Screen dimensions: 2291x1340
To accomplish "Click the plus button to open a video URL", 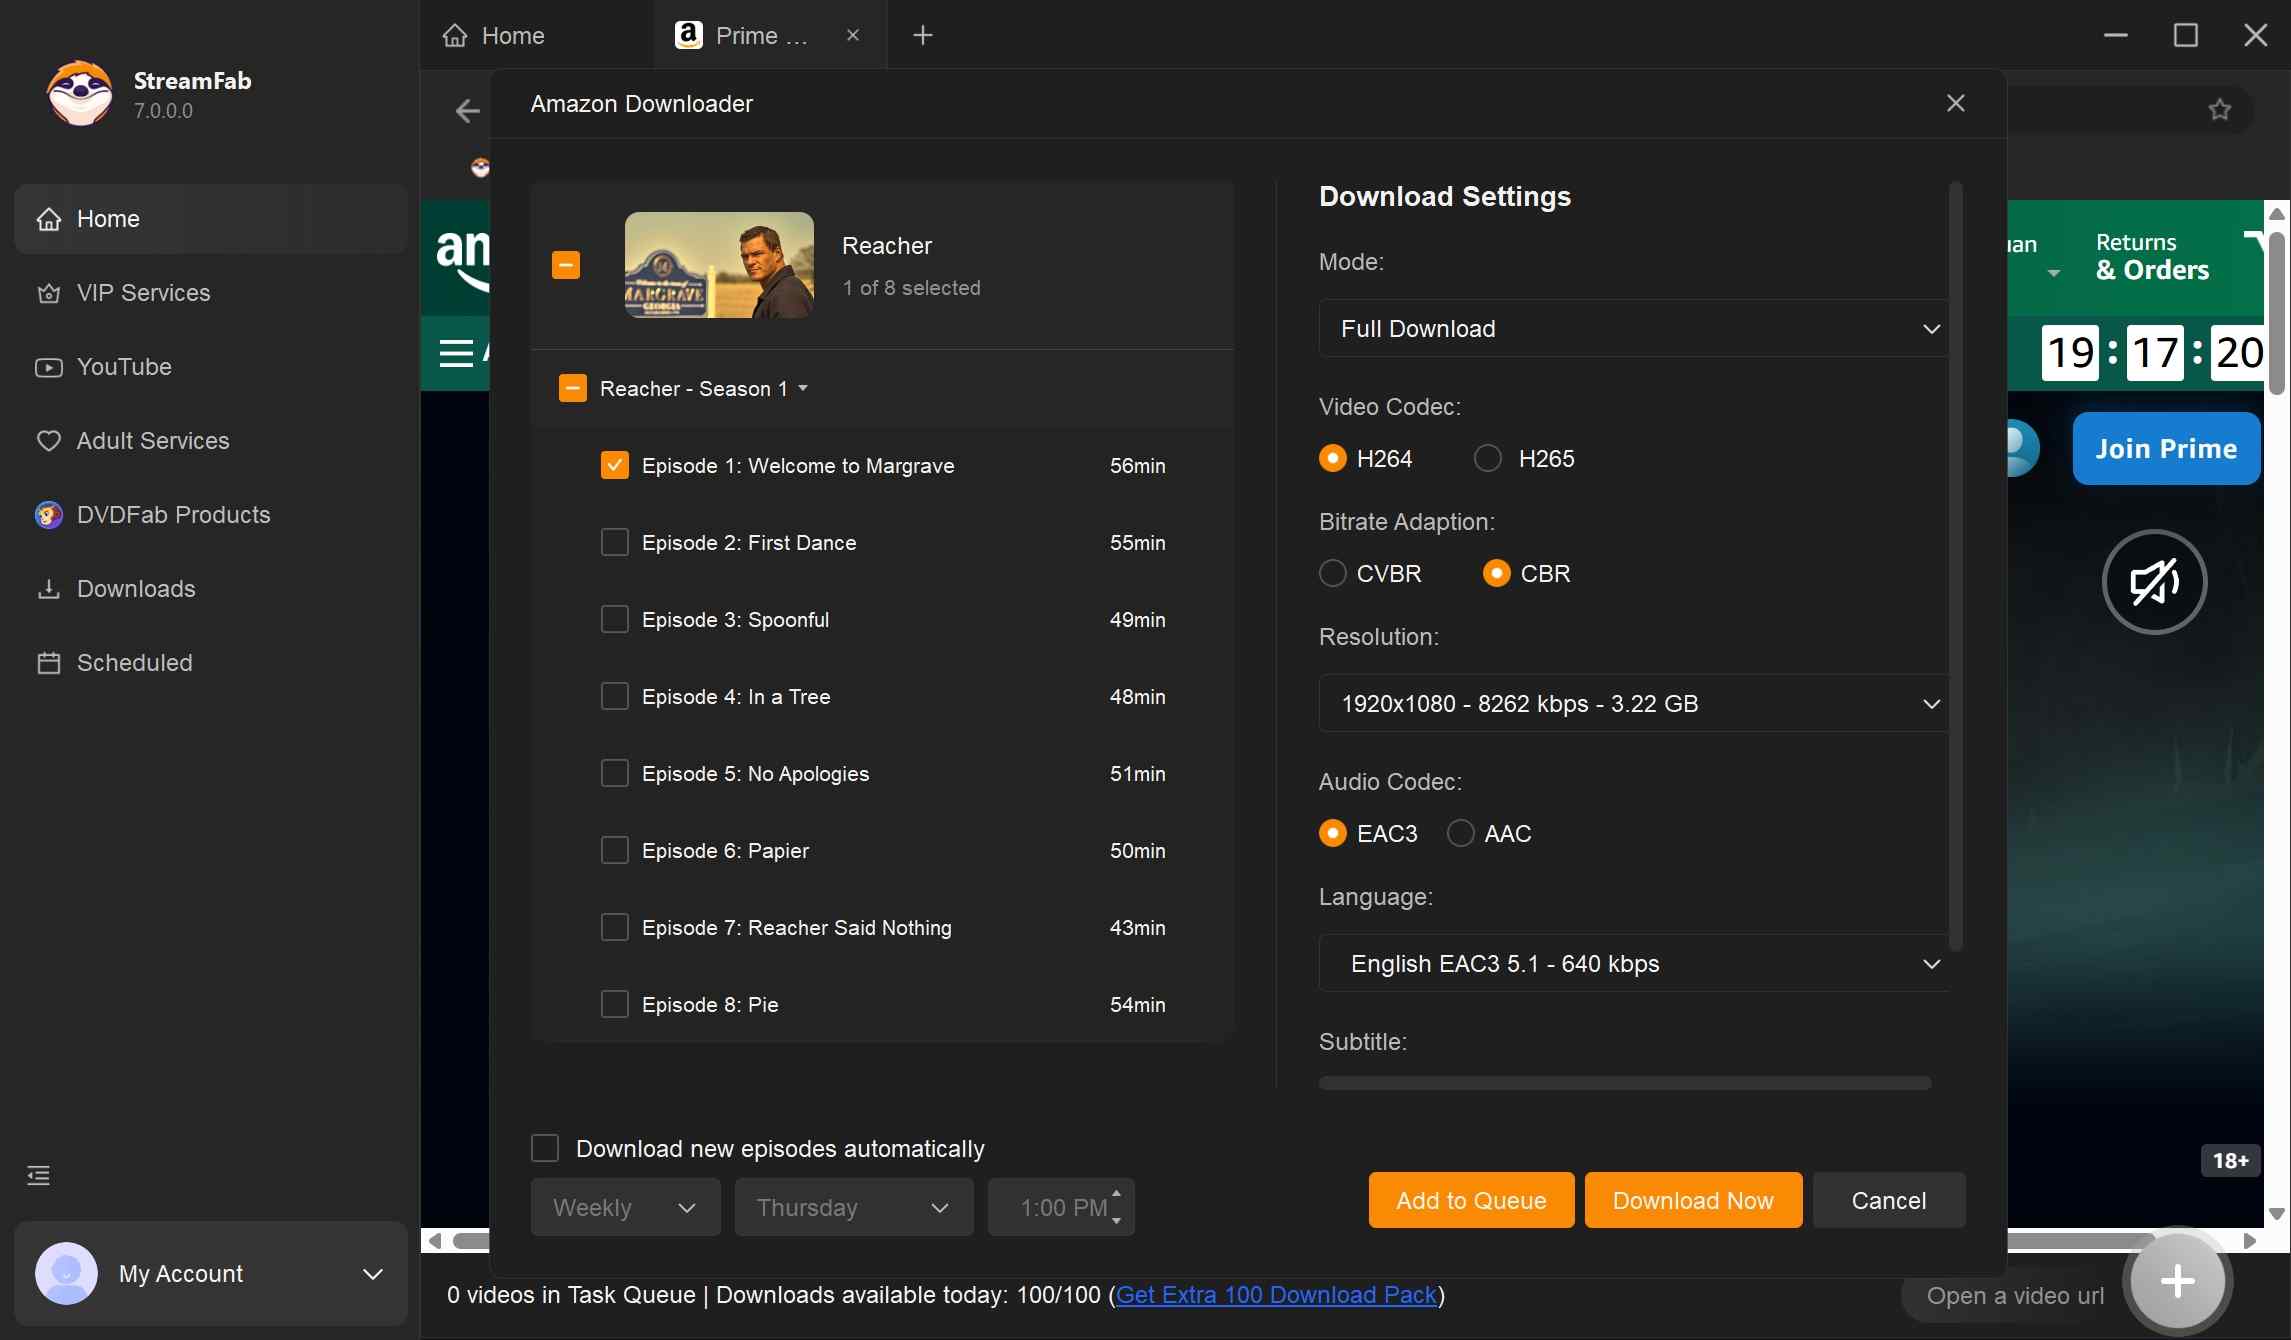I will coord(2176,1281).
